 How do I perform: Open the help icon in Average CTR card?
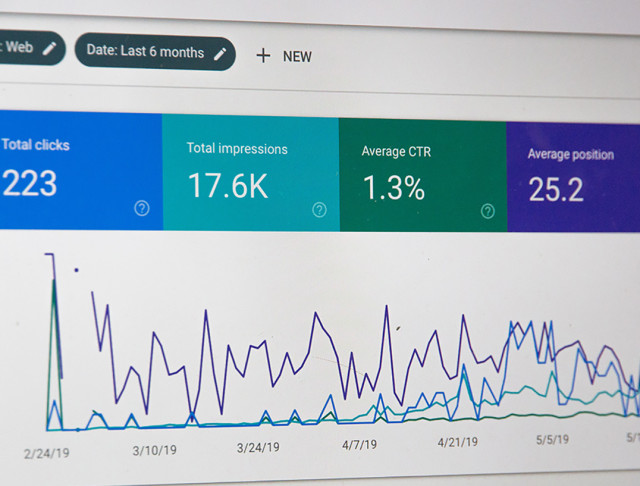(488, 210)
